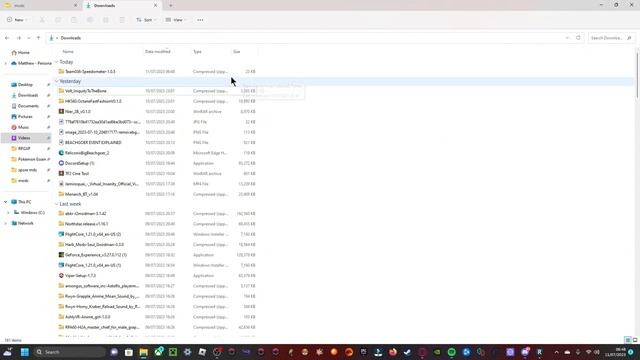The height and width of the screenshot is (360, 640).
Task: Switch to the mods tab
Action: [41, 6]
